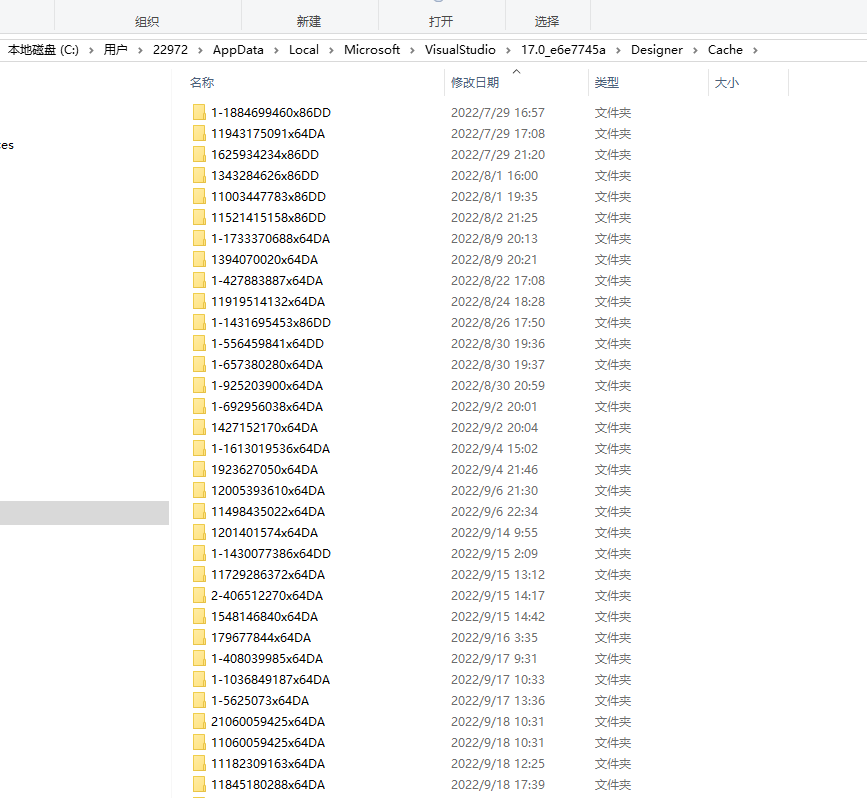The width and height of the screenshot is (867, 798).
Task: Select folder name 11729286372x64DA
Action: [x=268, y=575]
